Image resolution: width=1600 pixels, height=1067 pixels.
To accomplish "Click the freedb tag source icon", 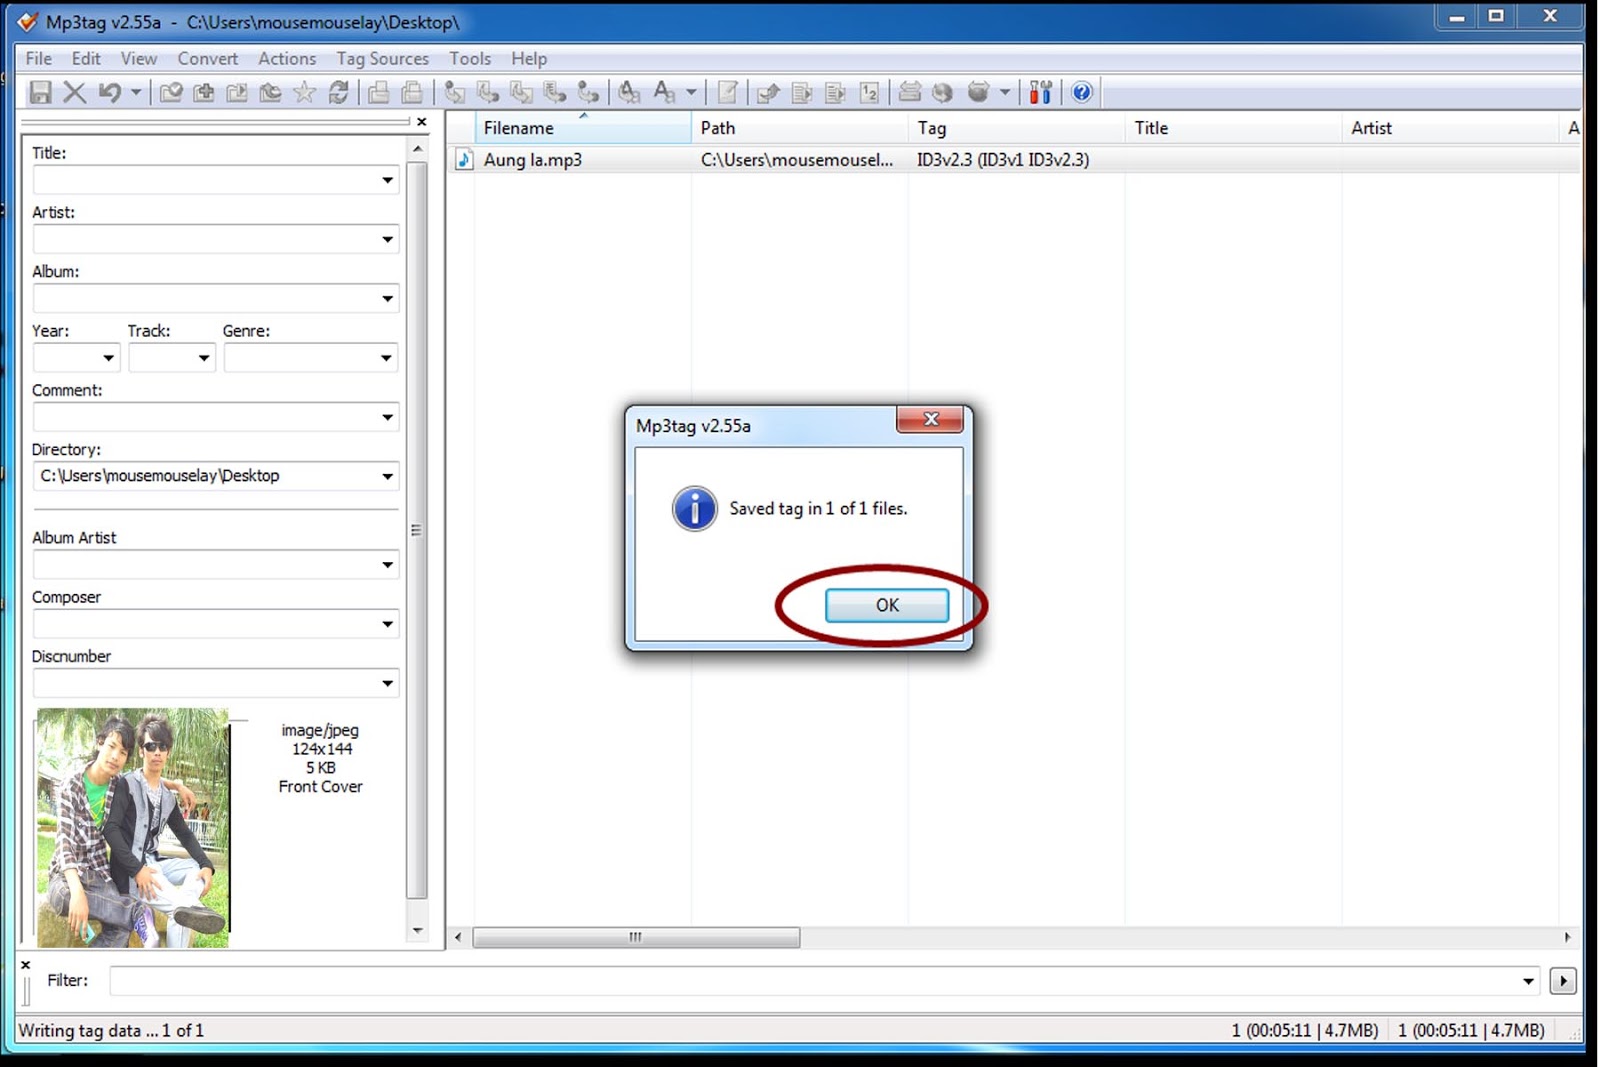I will click(909, 93).
